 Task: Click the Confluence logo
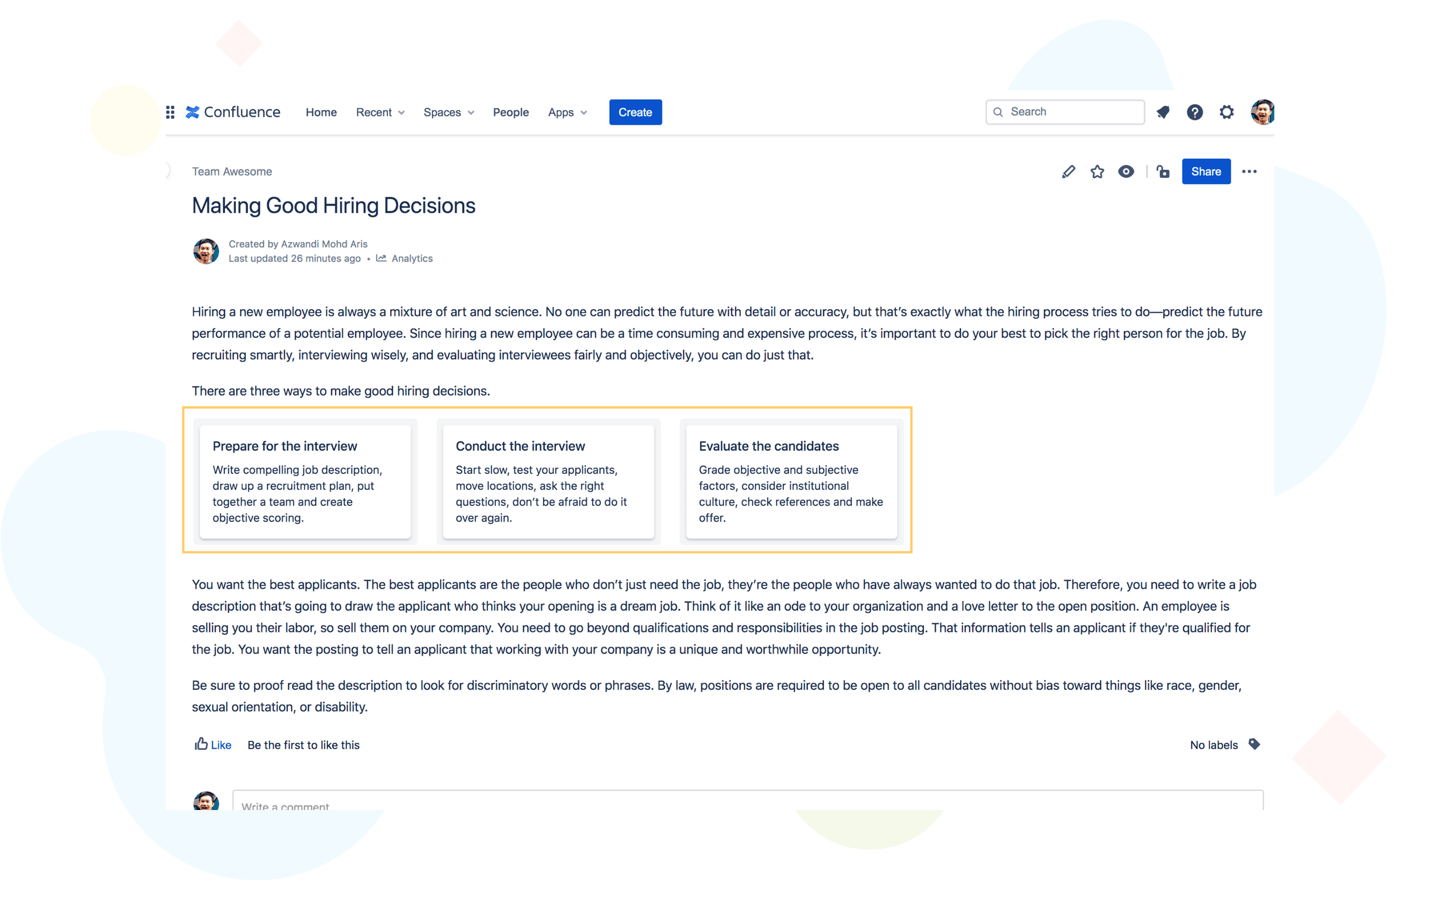pos(233,112)
